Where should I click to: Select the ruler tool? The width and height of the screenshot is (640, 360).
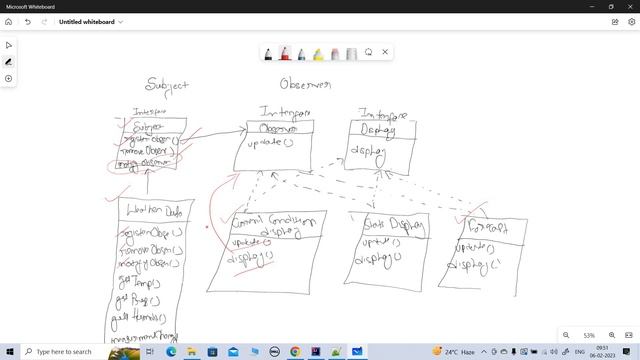tap(351, 54)
